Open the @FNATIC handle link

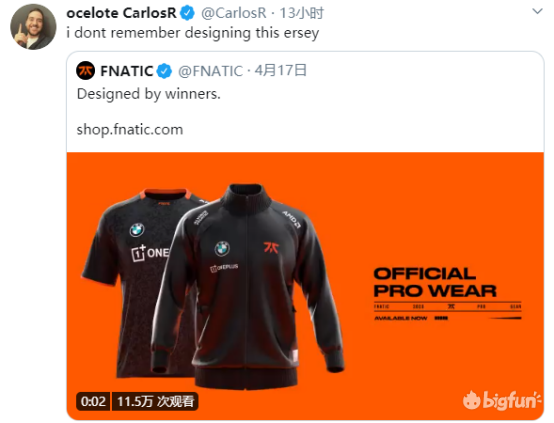[x=211, y=71]
